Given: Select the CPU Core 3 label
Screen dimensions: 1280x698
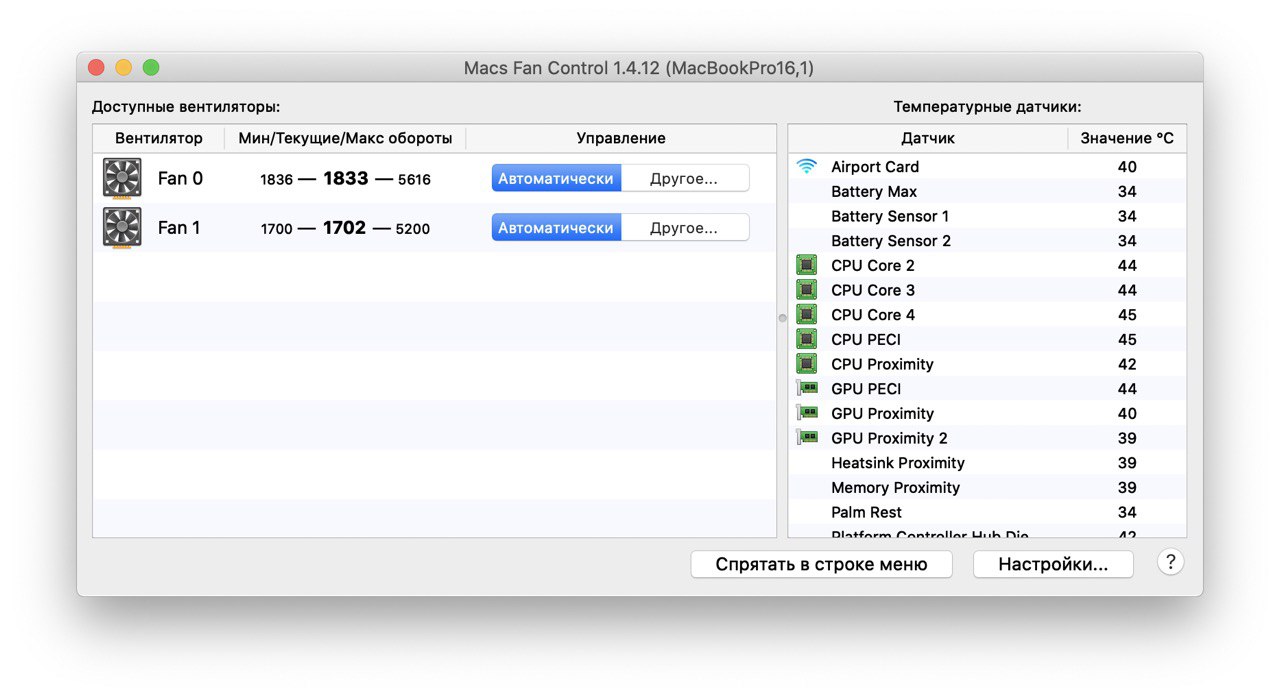Looking at the screenshot, I should tap(873, 290).
